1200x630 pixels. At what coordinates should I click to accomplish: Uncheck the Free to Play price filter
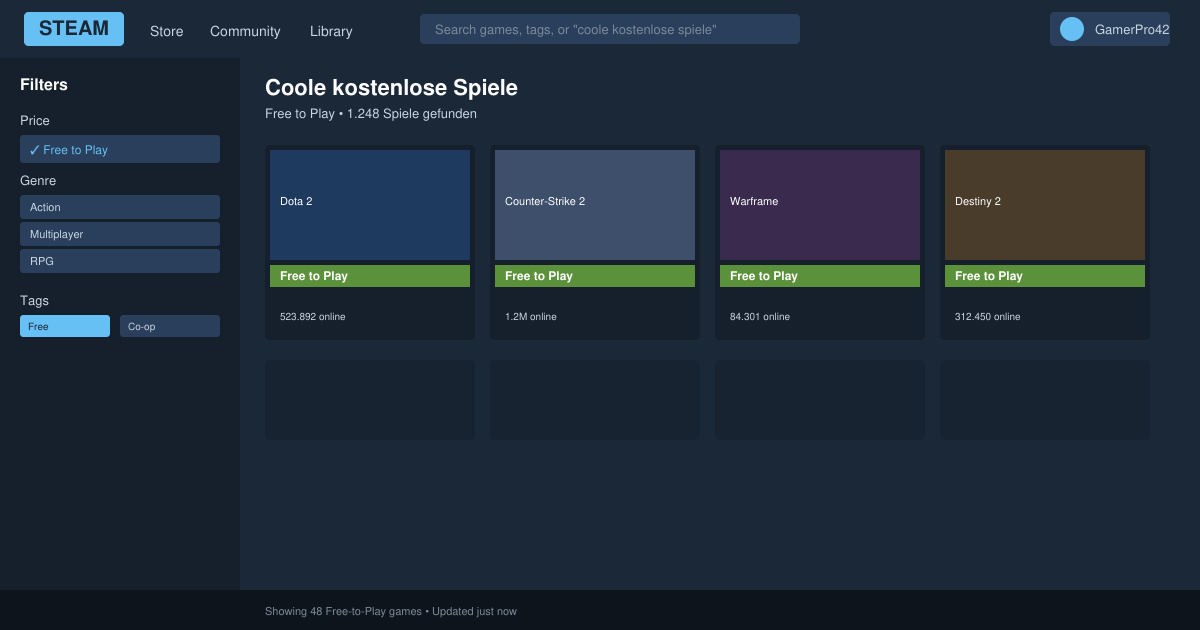coord(120,149)
